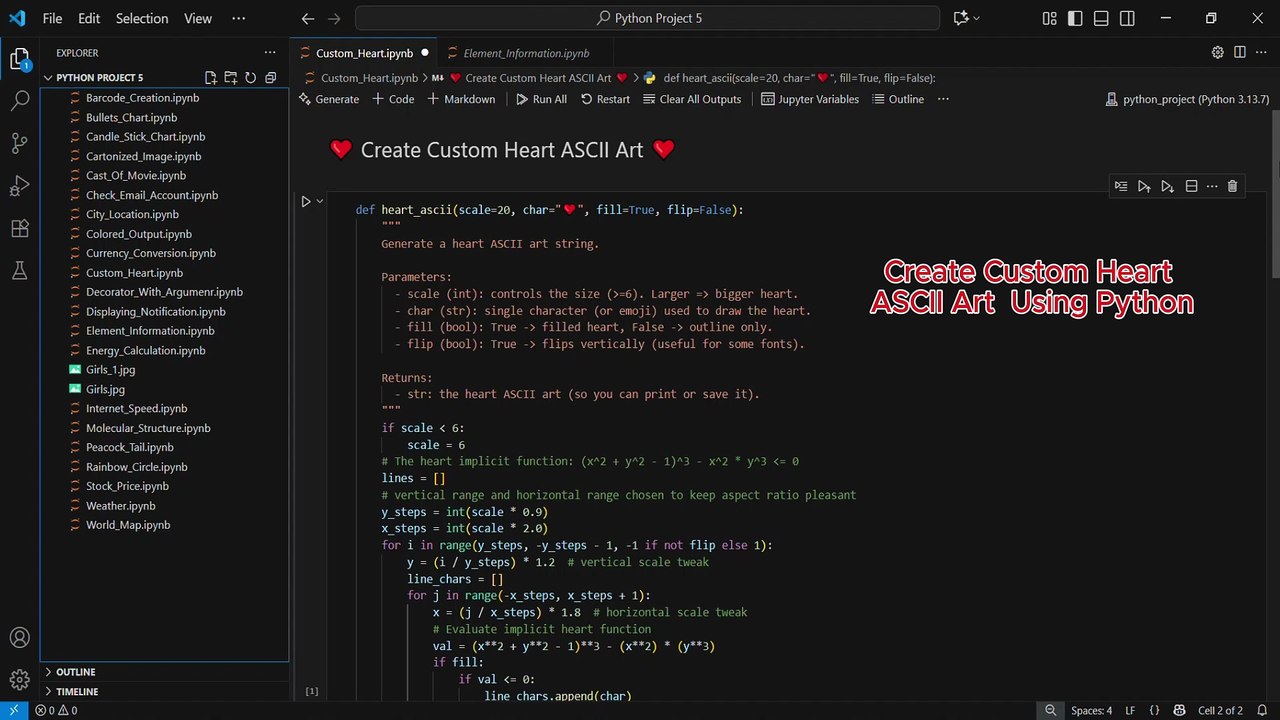The image size is (1280, 720).
Task: Open notebook settings gear in editor title
Action: click(x=1218, y=52)
